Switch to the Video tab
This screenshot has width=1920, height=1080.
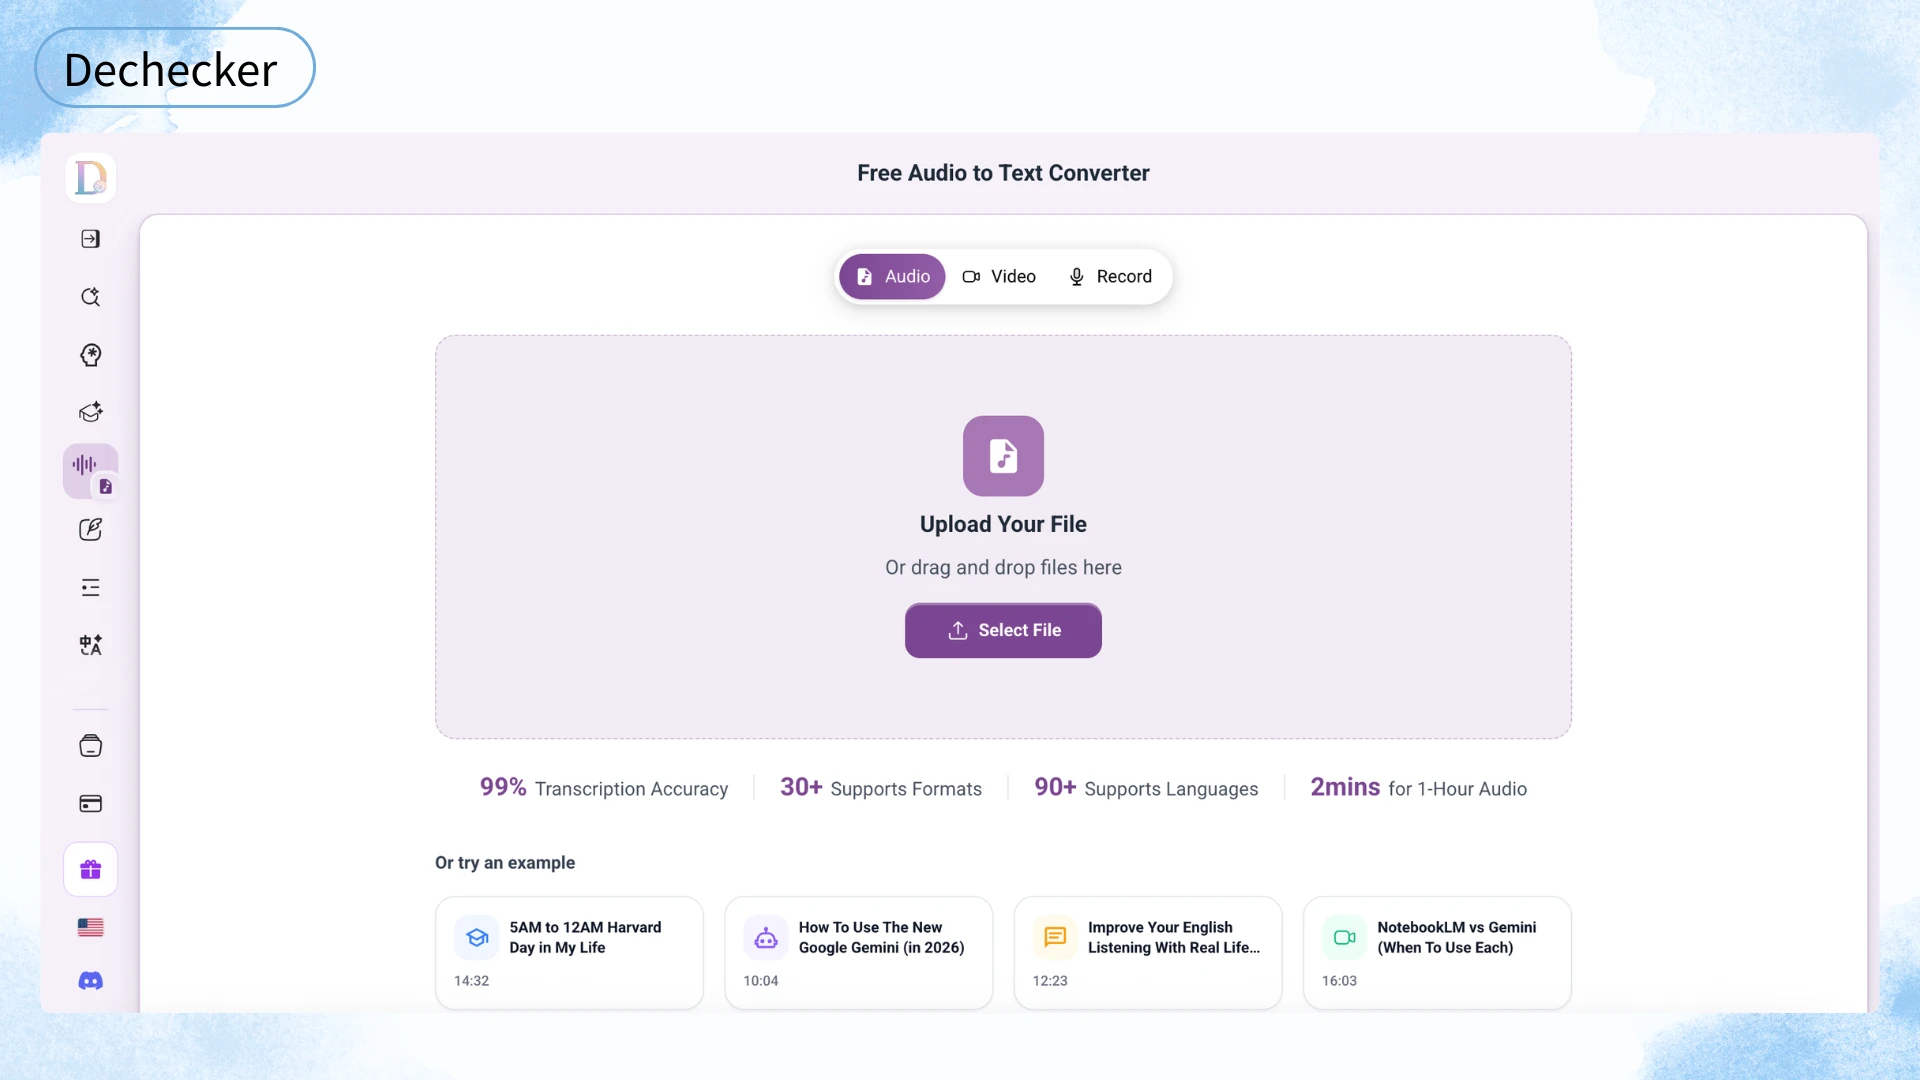coord(999,277)
